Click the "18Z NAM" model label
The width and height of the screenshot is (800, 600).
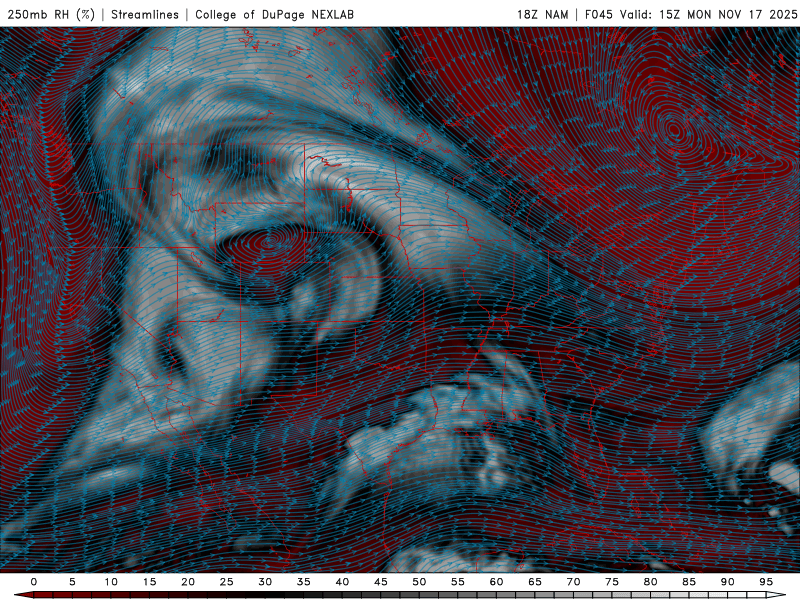coord(542,14)
